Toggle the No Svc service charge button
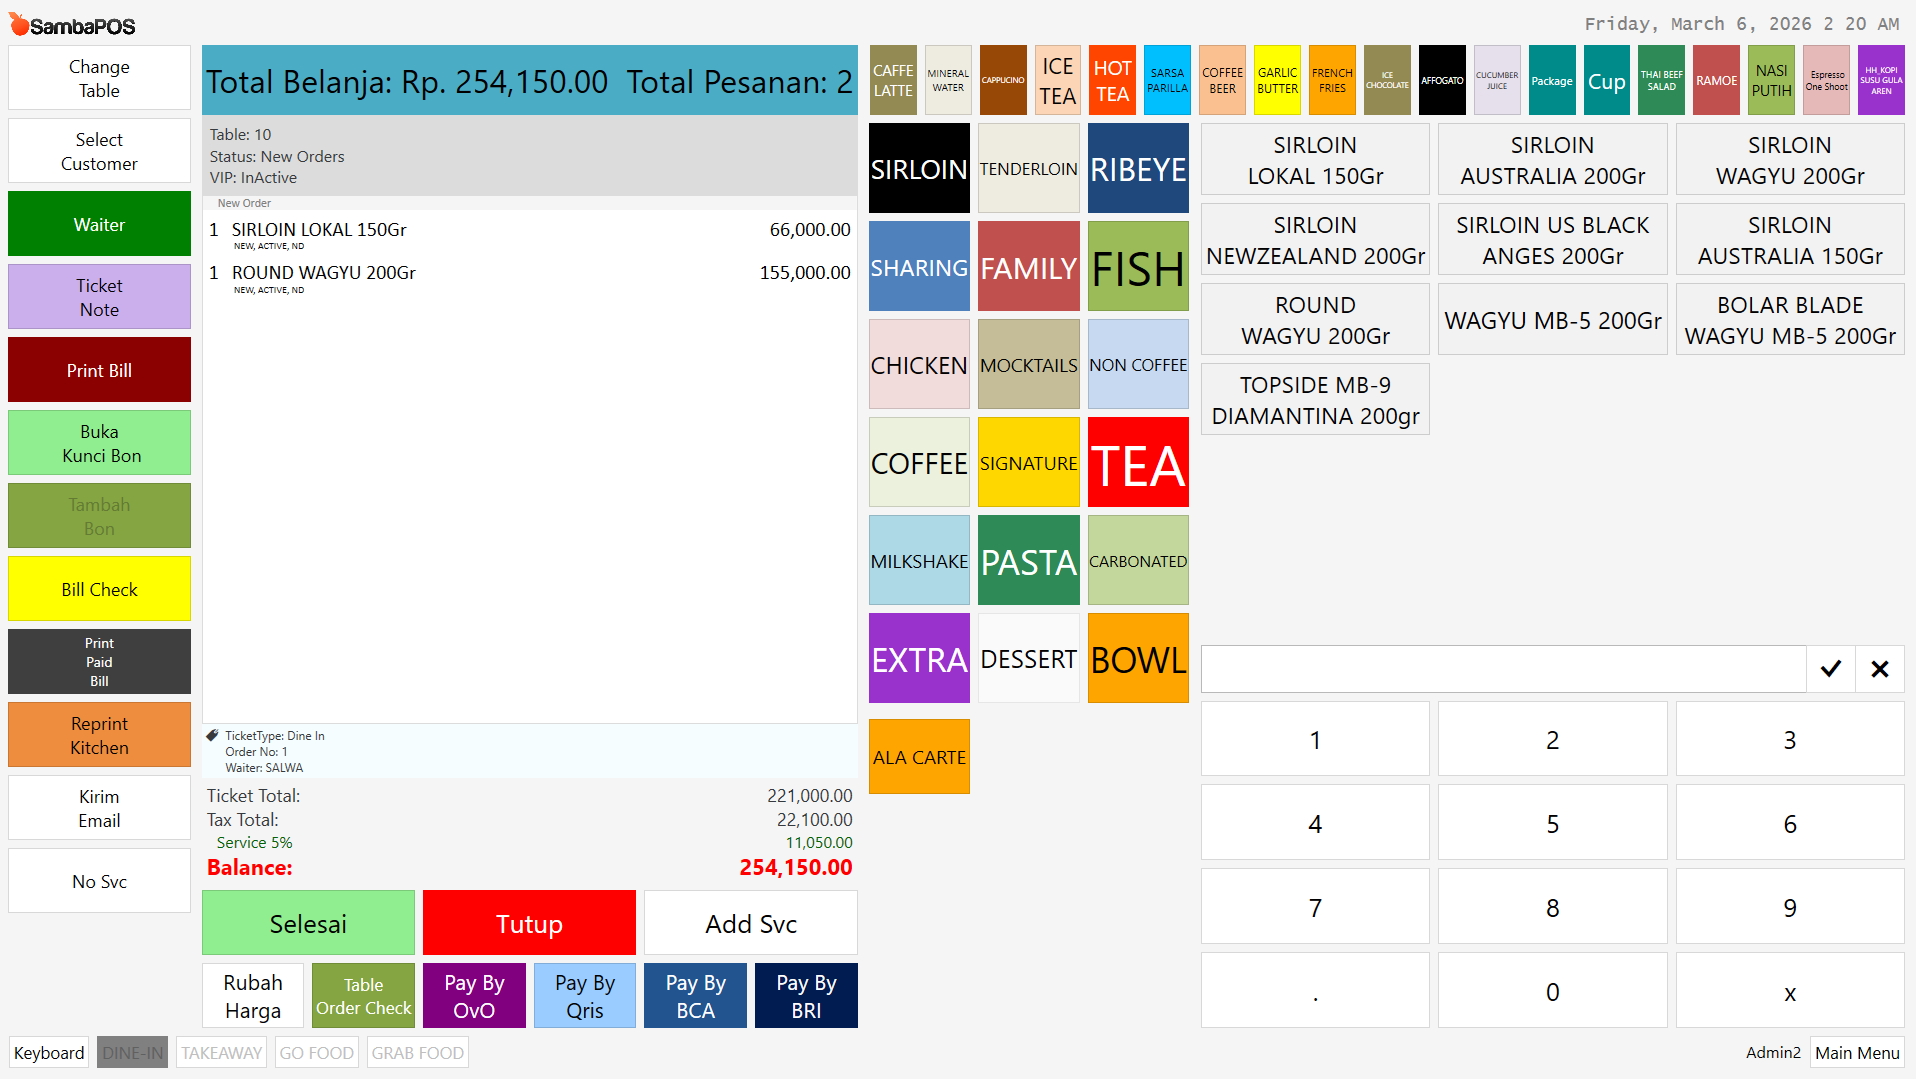 click(99, 881)
